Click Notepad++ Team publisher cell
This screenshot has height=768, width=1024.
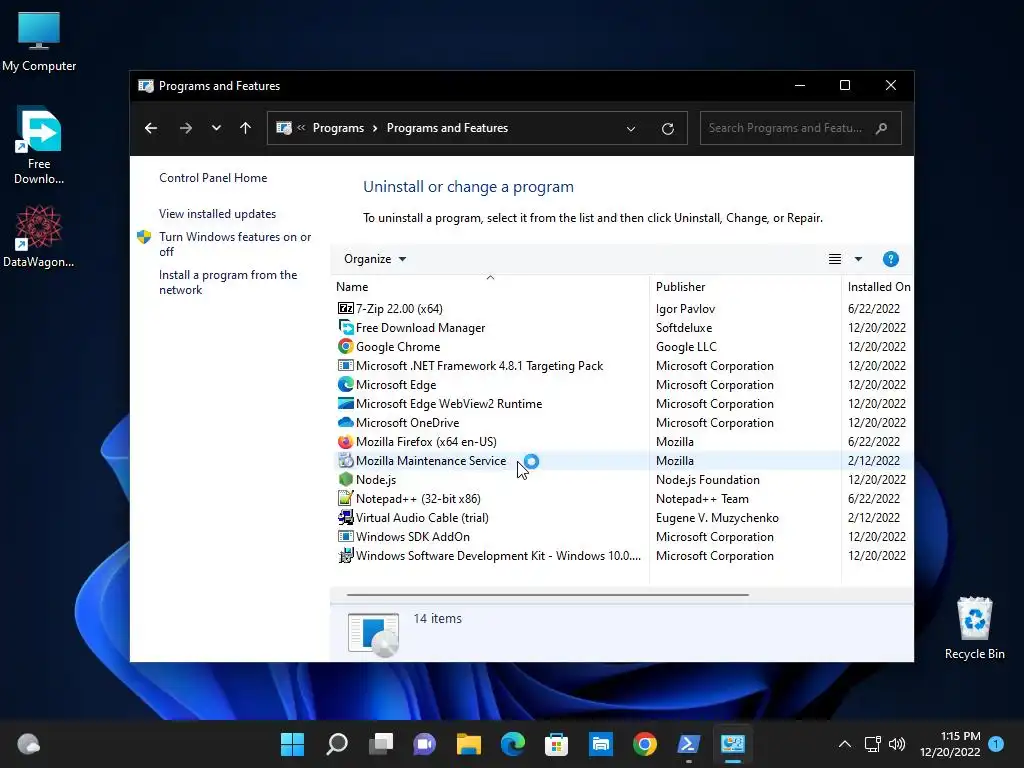(x=702, y=498)
